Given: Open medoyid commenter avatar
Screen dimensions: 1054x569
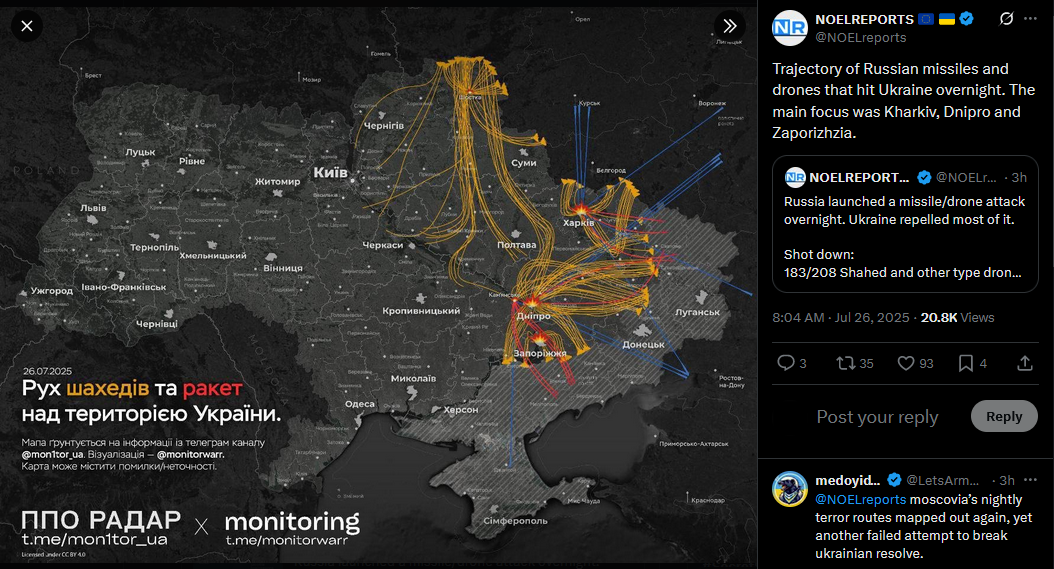Looking at the screenshot, I should tap(790, 489).
